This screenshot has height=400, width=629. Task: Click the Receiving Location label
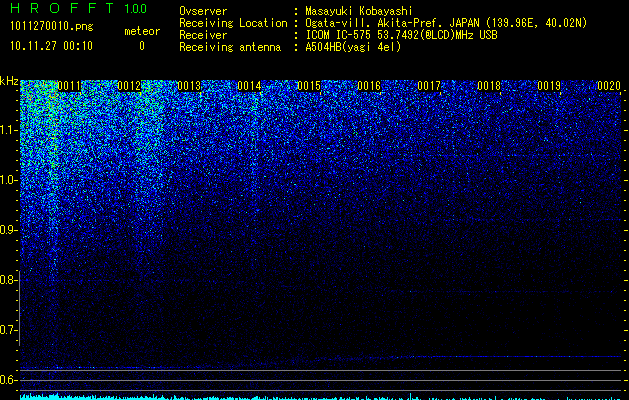233,23
